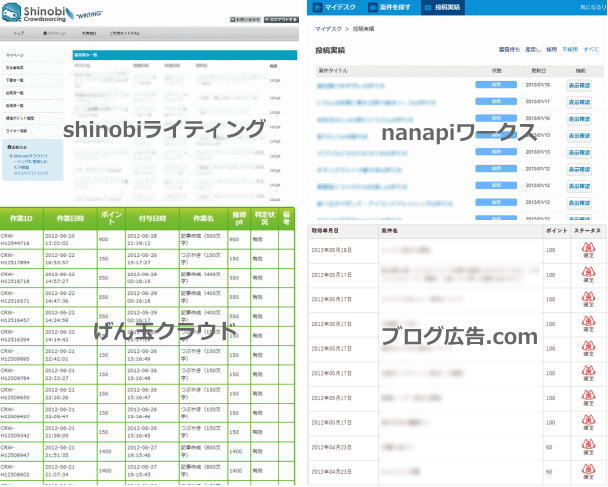The height and width of the screenshot is (487, 608).
Task: Click the 案件タイトル column header in nanapi table
Action: tap(333, 71)
